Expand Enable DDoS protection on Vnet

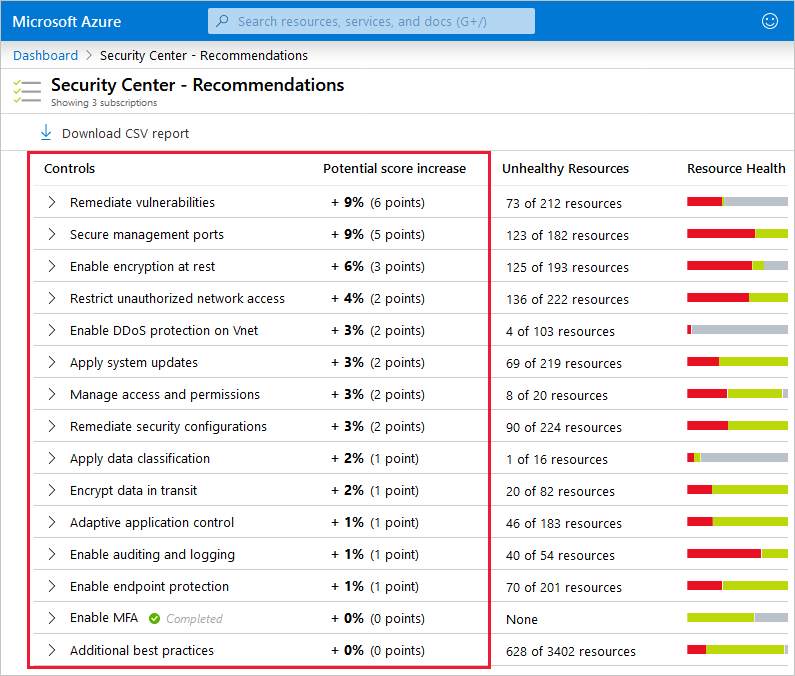point(51,330)
